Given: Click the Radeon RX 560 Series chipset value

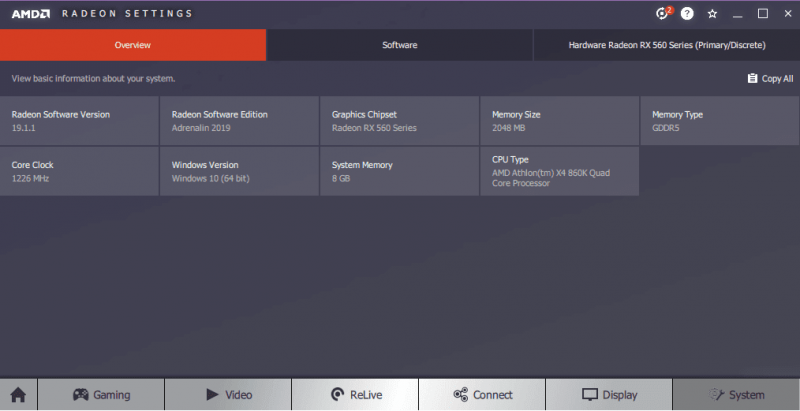Looking at the screenshot, I should coord(374,128).
